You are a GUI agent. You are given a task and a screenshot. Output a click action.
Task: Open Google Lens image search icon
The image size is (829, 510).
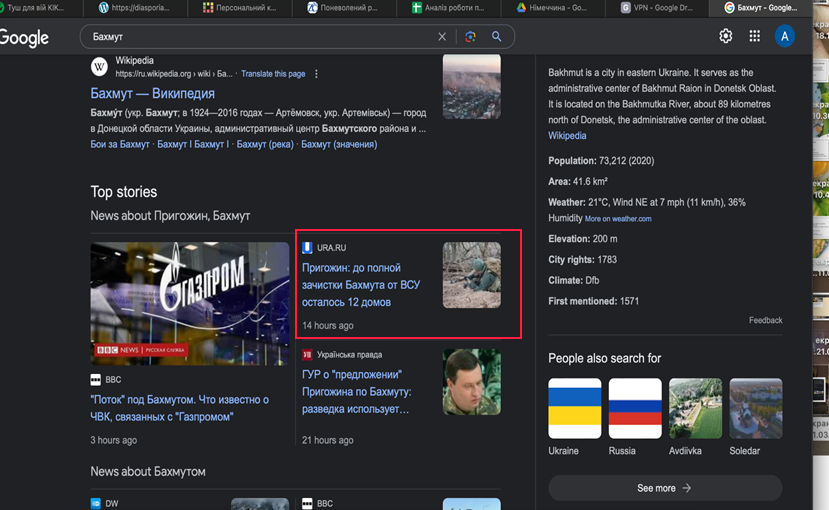(470, 37)
